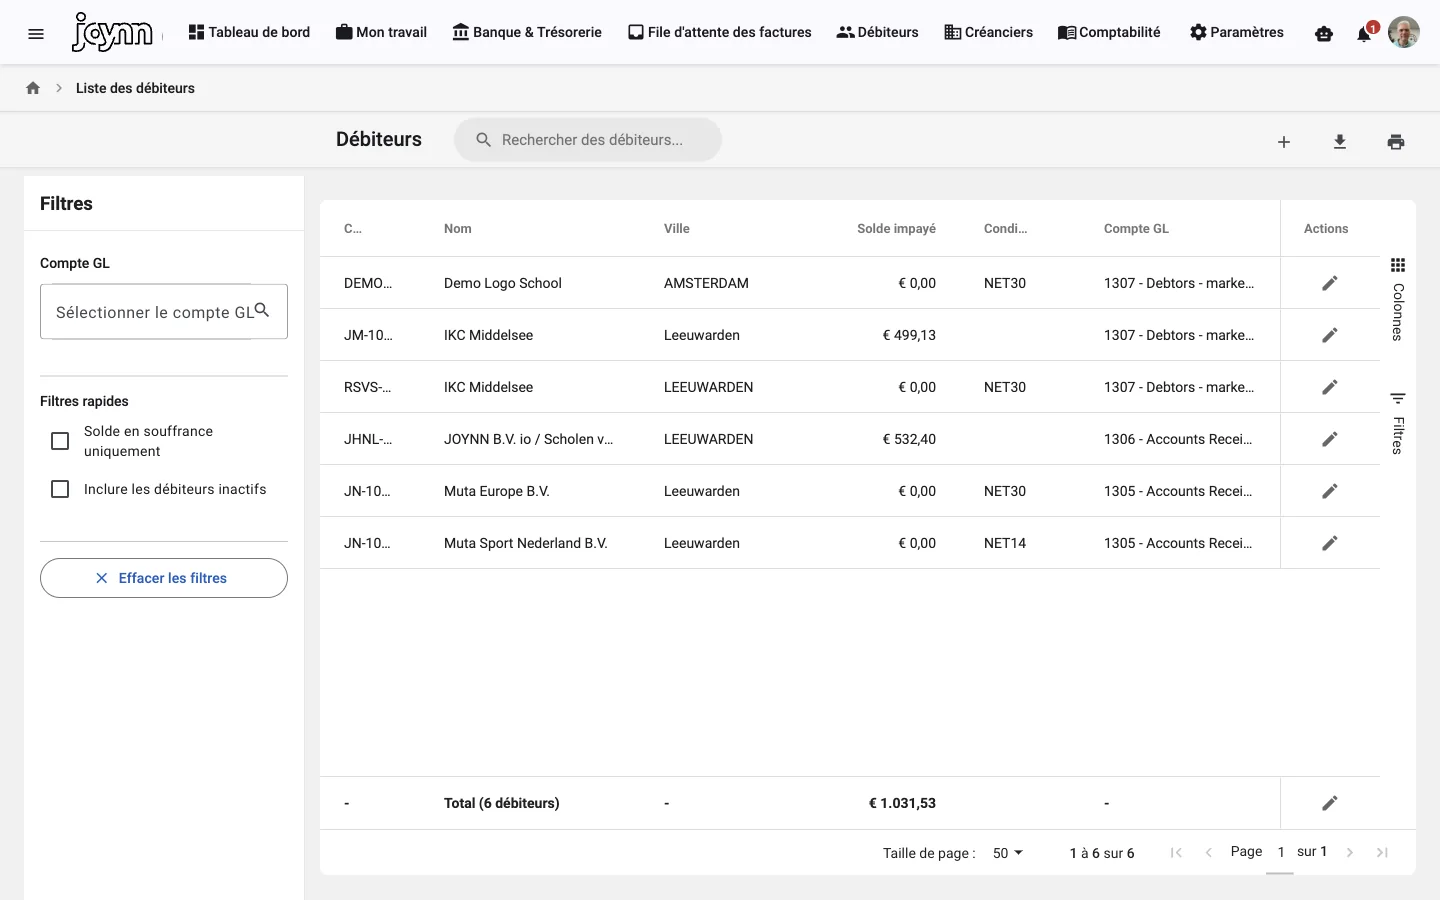Add a new debtor with plus icon
Screen dimensions: 1440x900
pyautogui.click(x=1284, y=142)
